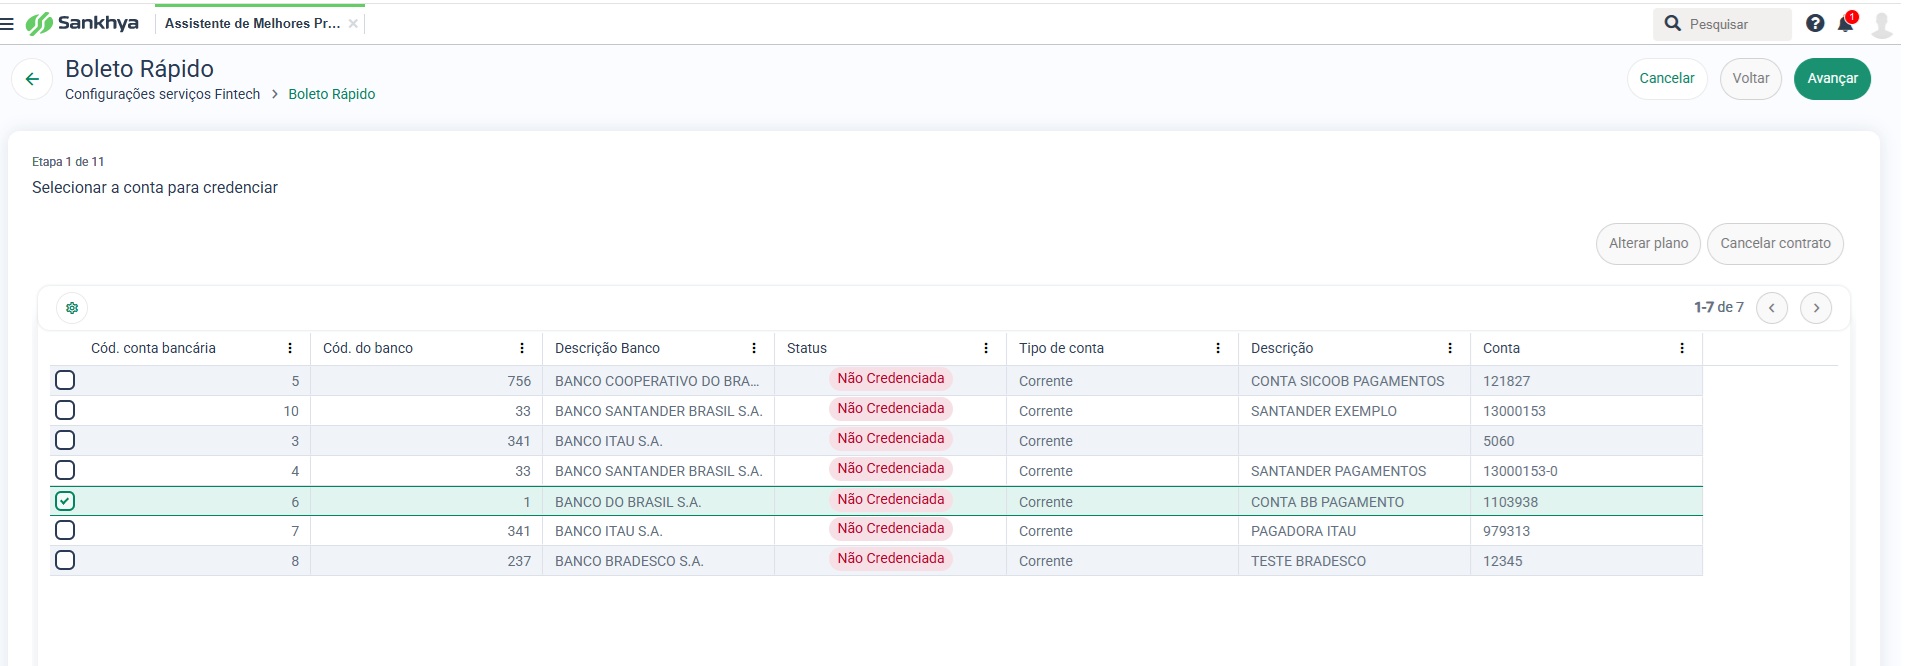
Task: Uncheck the CONTA BB PAGAMENTO row checkbox
Action: coord(65,501)
